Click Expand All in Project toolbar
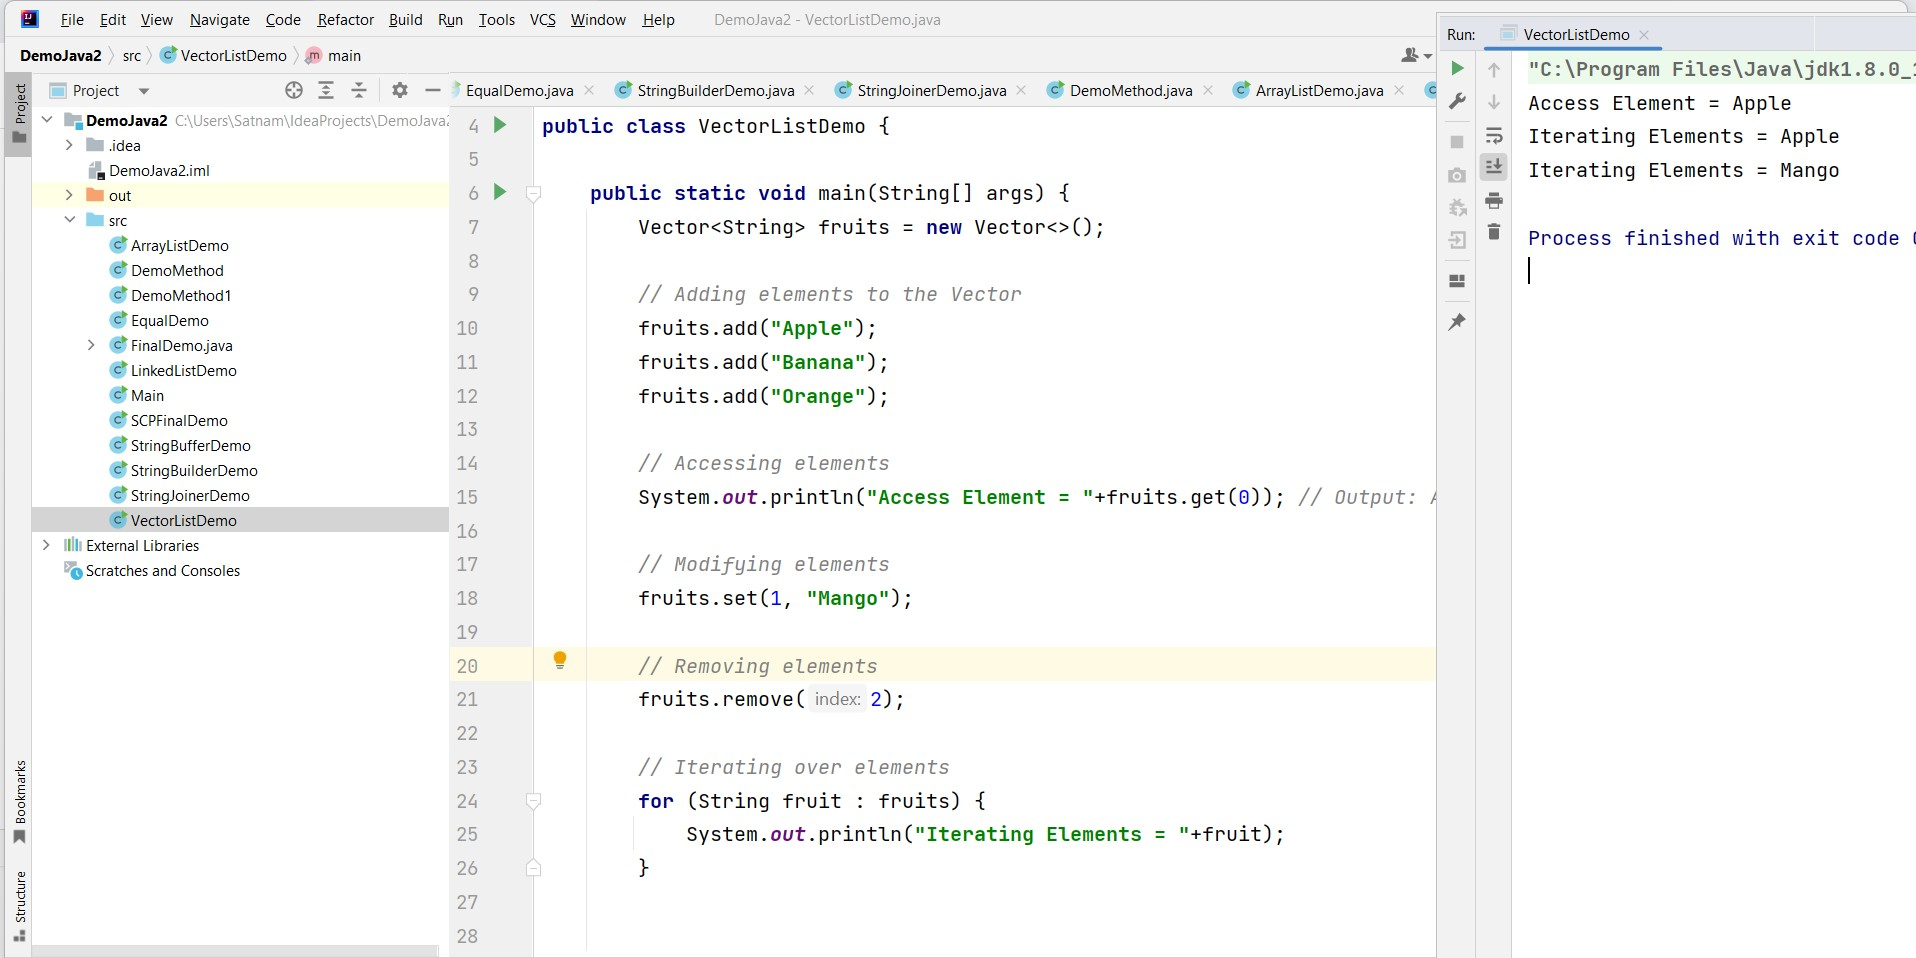 [326, 90]
